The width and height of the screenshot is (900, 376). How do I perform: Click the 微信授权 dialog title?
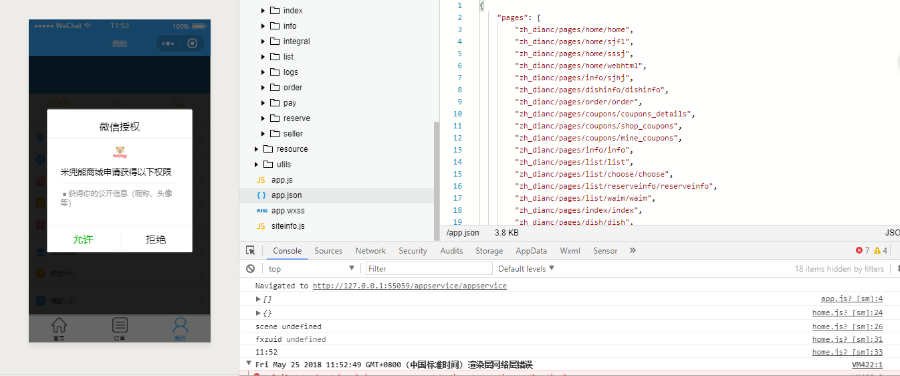pos(119,127)
